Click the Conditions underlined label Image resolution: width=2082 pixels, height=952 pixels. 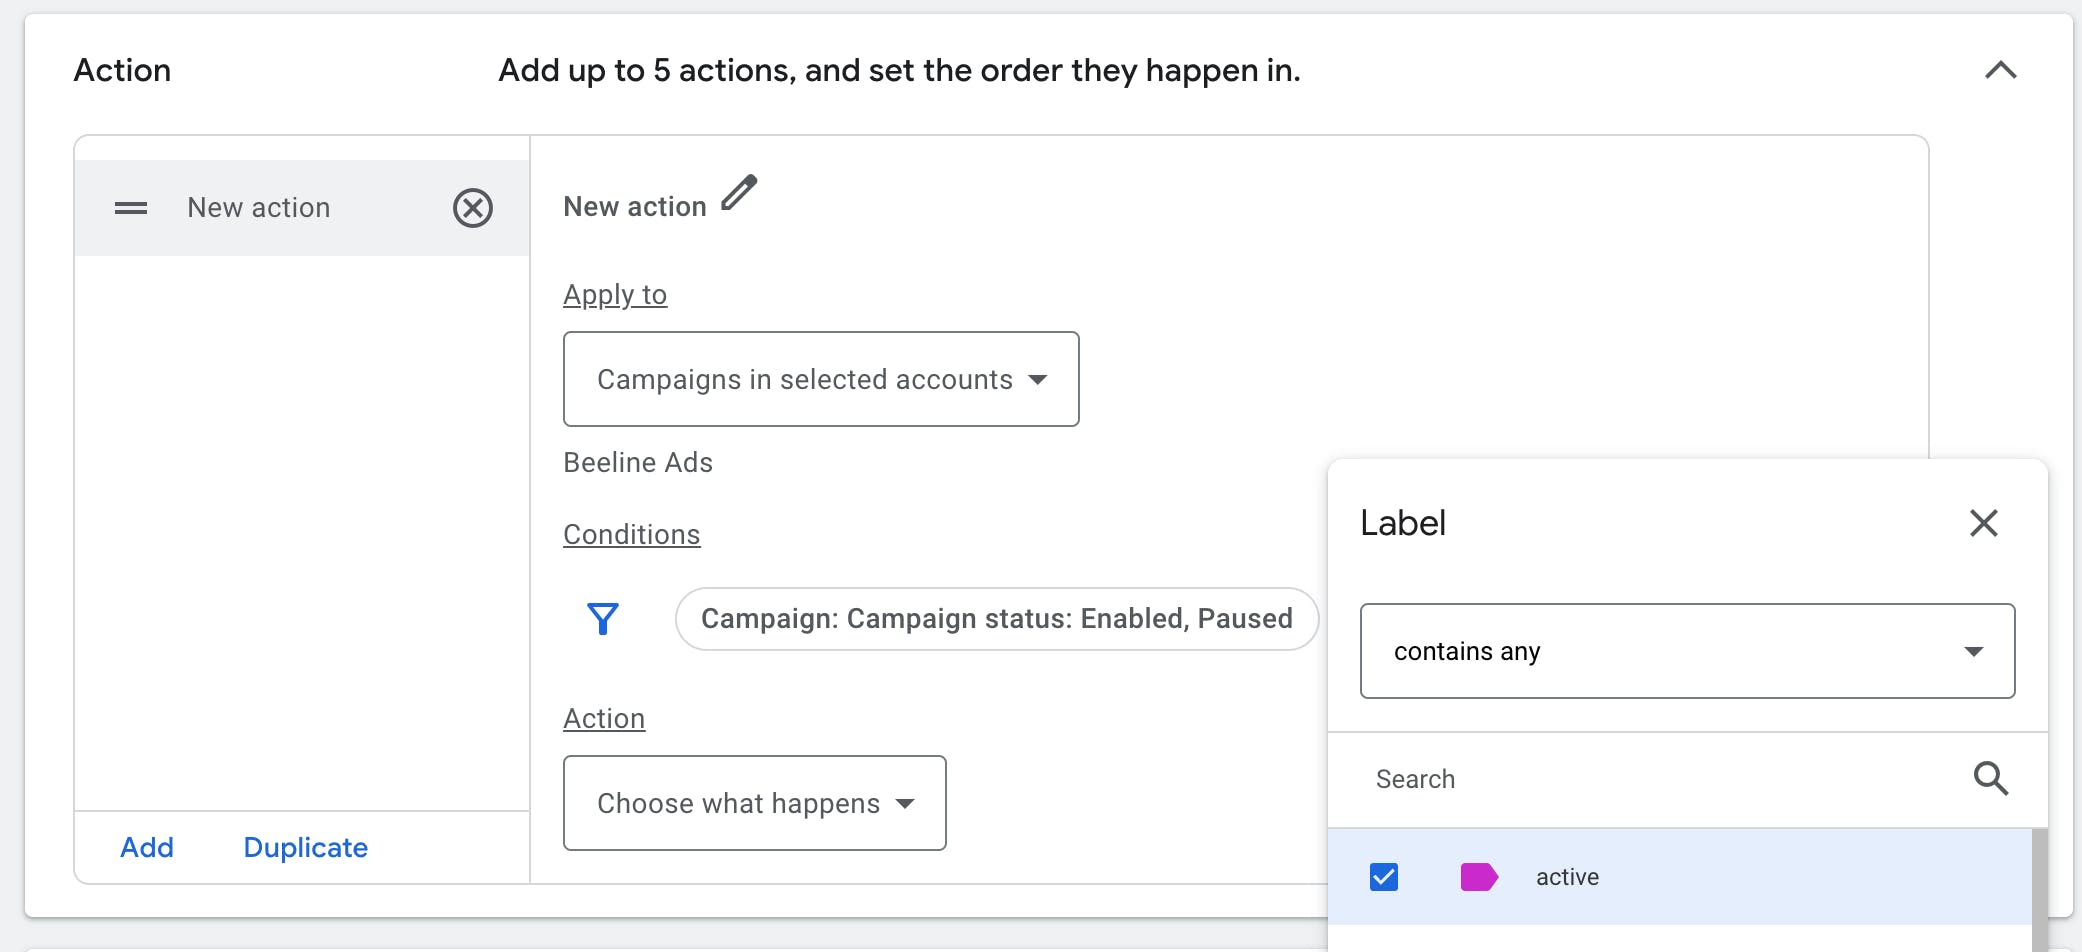point(632,535)
